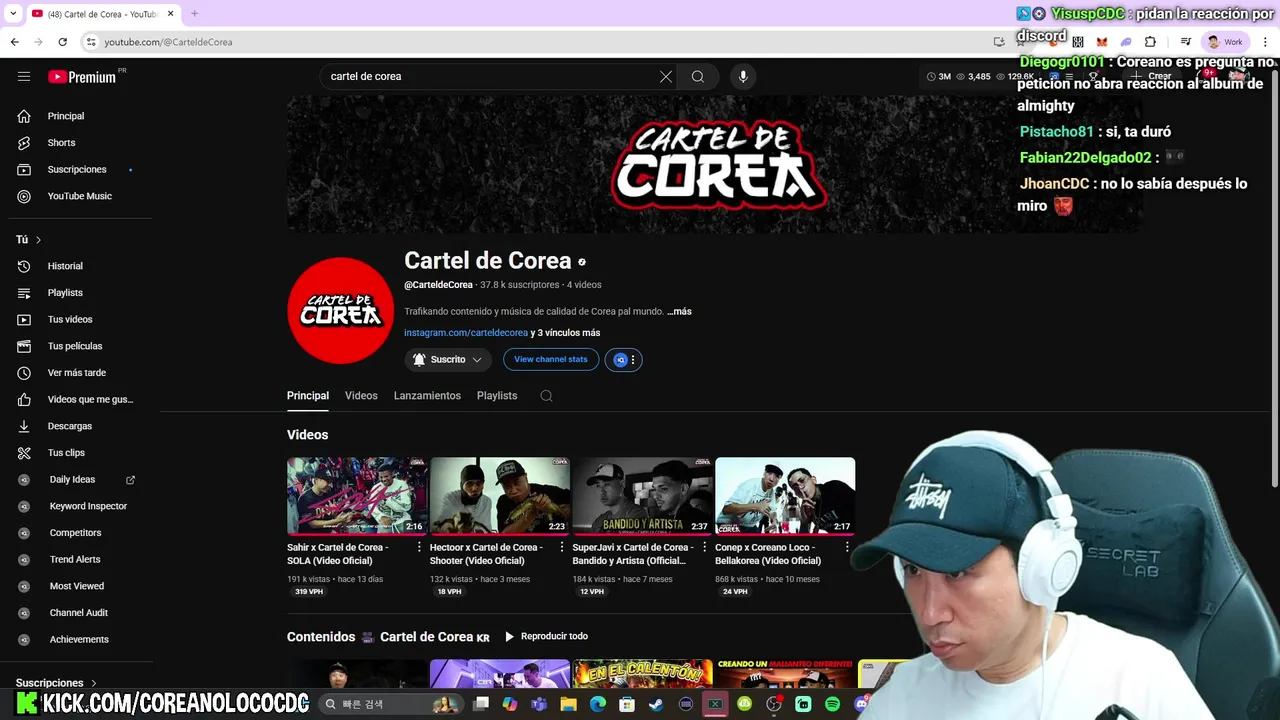Open Ver más tarde in sidebar

tap(76, 373)
